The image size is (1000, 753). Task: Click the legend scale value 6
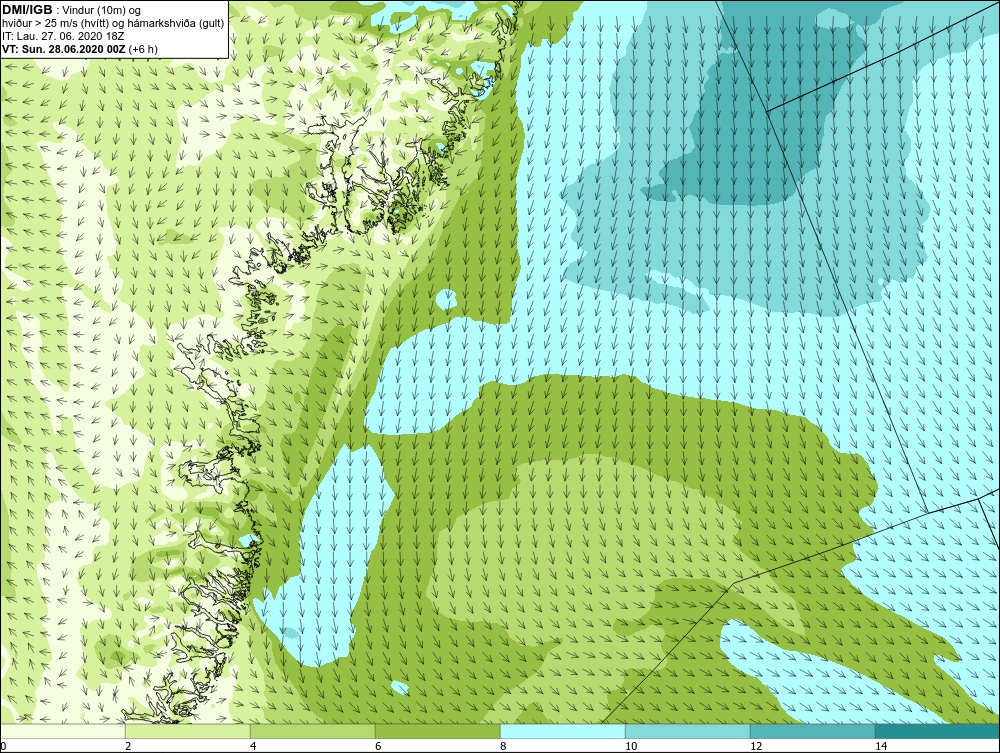tap(378, 746)
